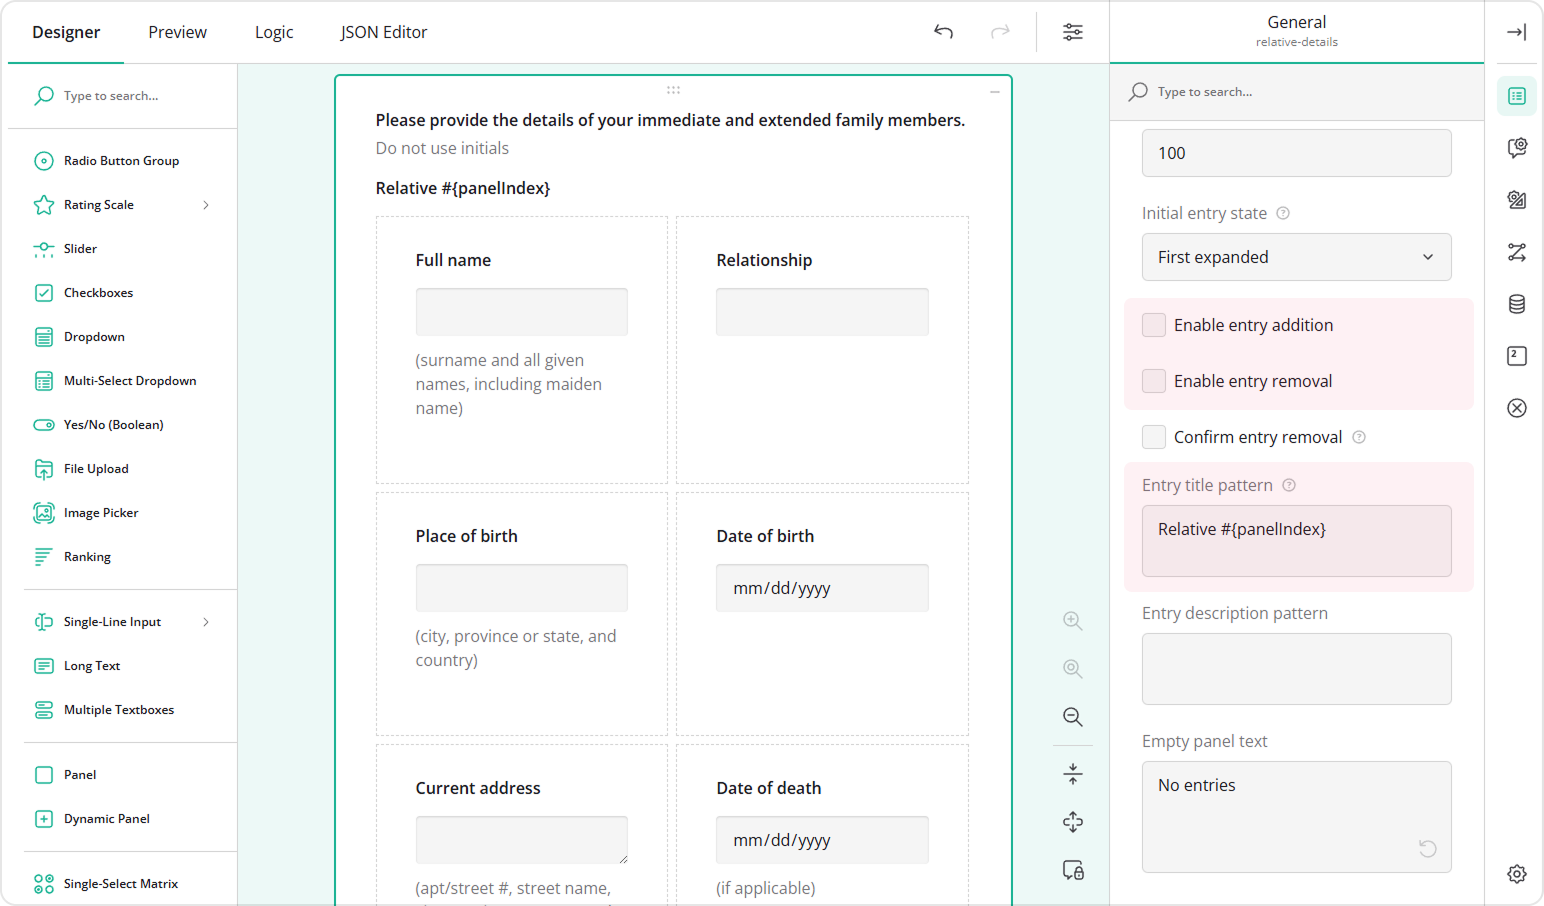This screenshot has height=906, width=1544.
Task: Enable entry removal for the dynamic panel
Action: (1153, 380)
